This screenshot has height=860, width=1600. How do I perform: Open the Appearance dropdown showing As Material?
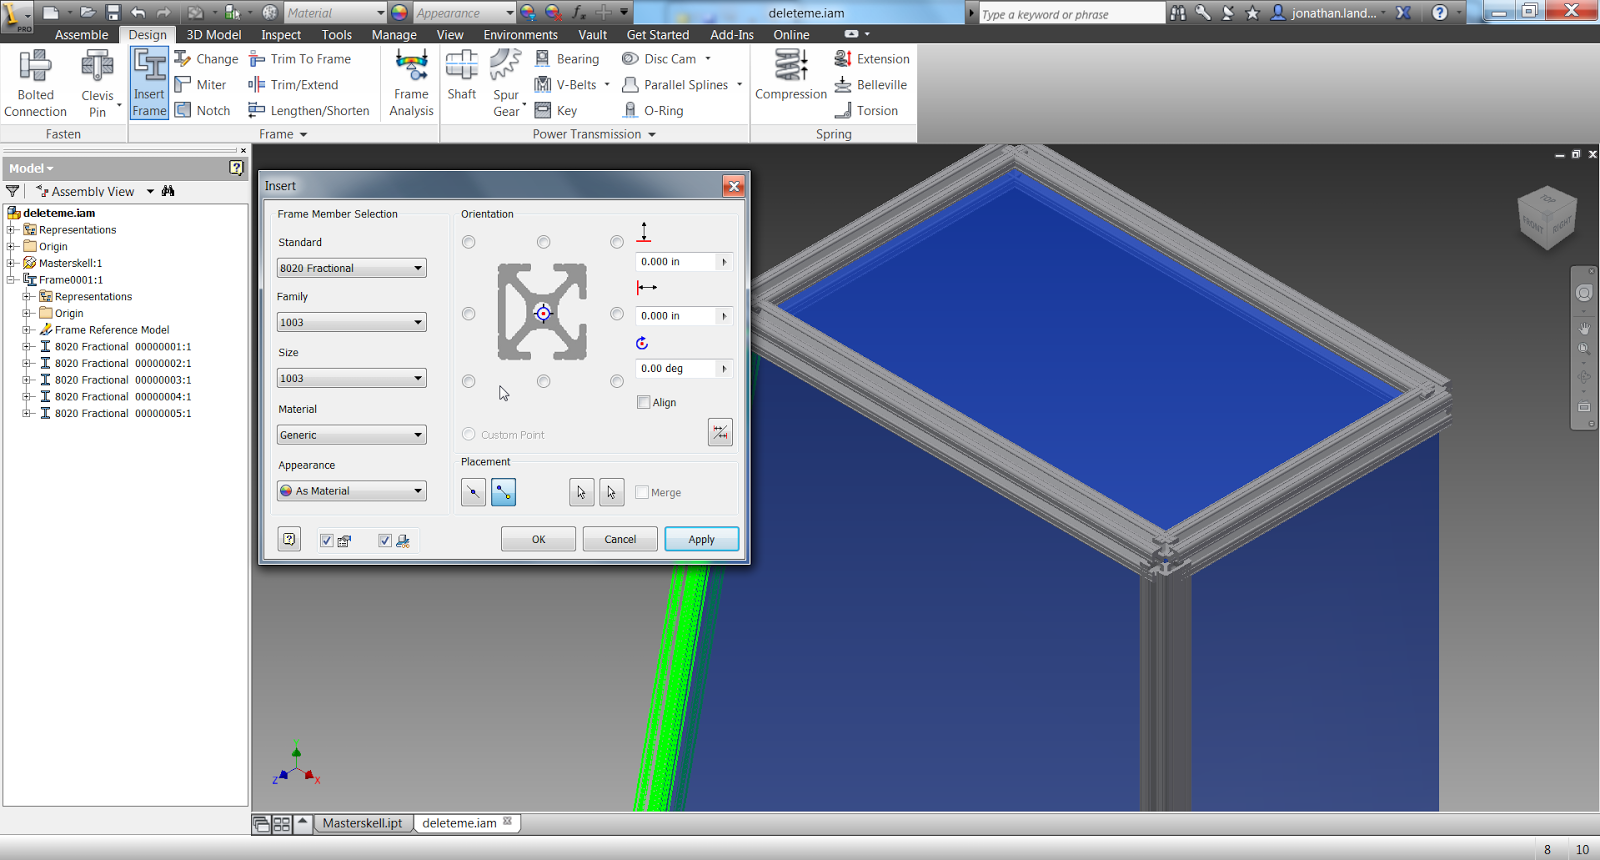352,491
